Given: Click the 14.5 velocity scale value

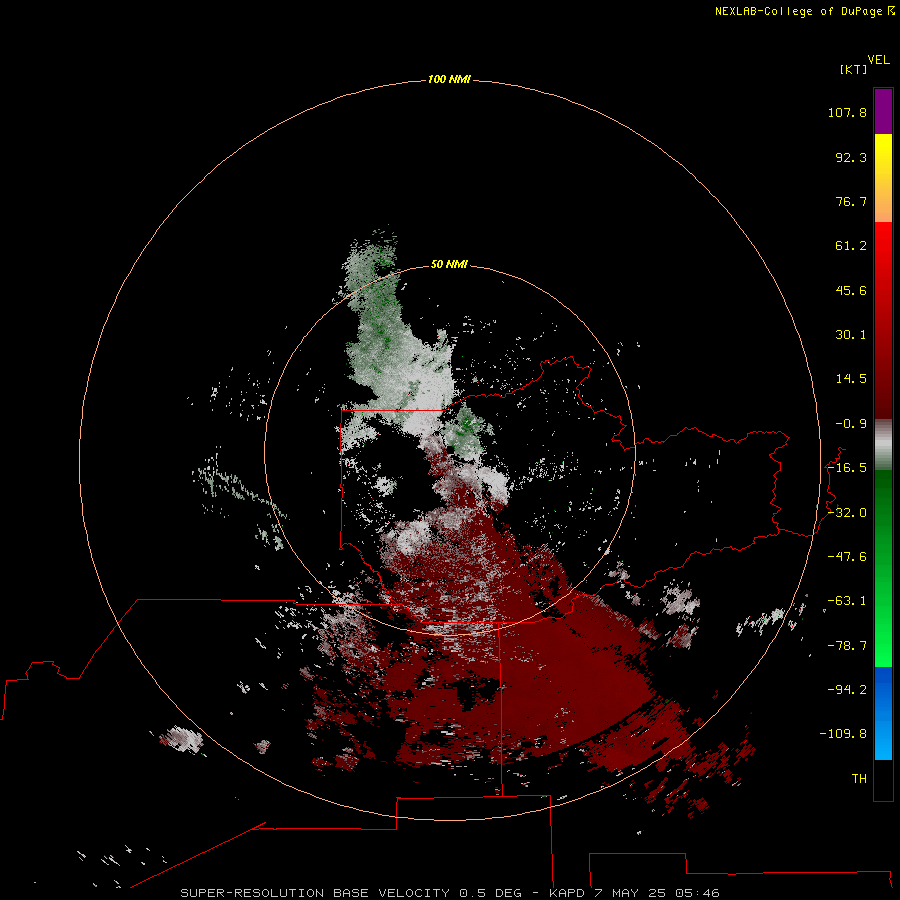Looking at the screenshot, I should (851, 379).
